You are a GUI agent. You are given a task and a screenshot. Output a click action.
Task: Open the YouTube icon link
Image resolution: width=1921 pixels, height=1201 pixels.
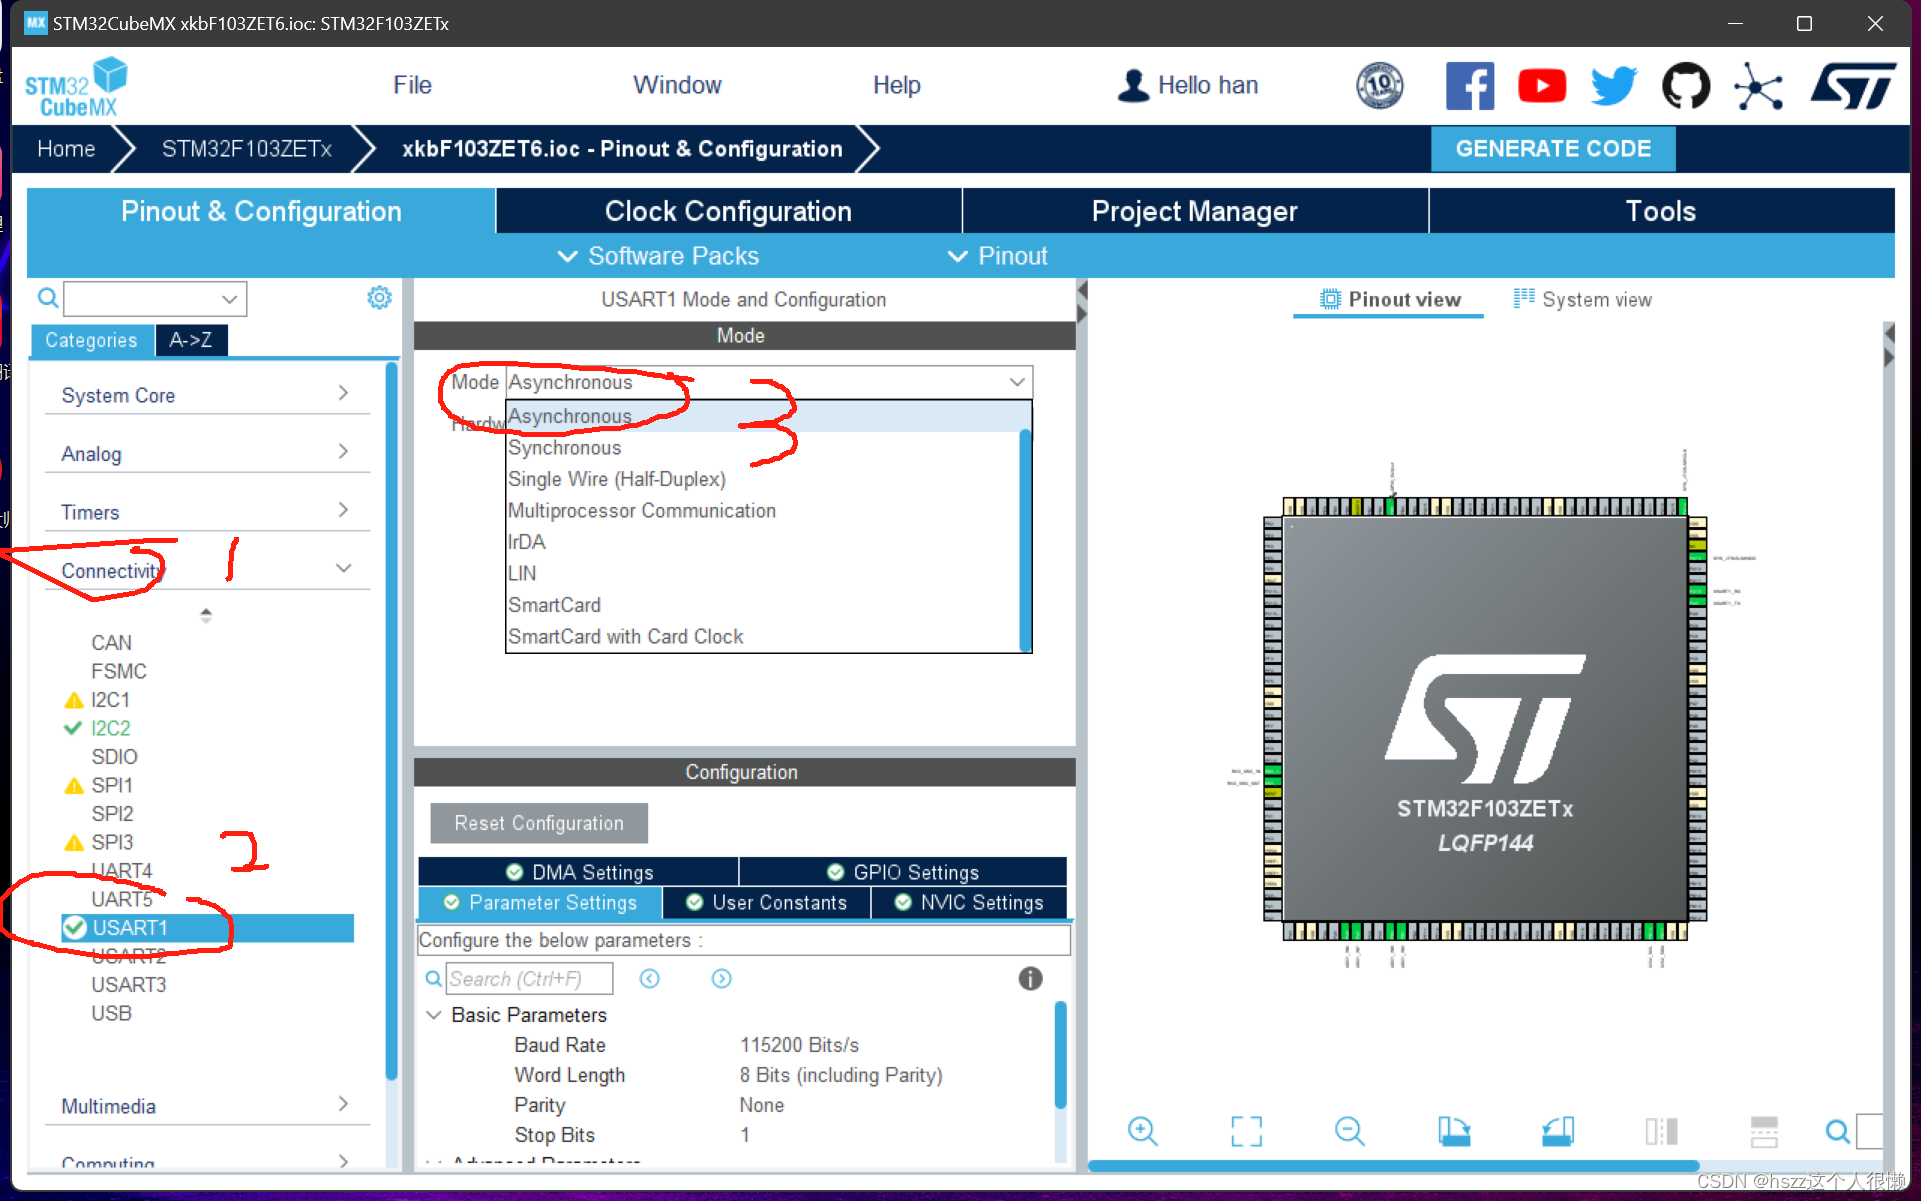pos(1541,86)
